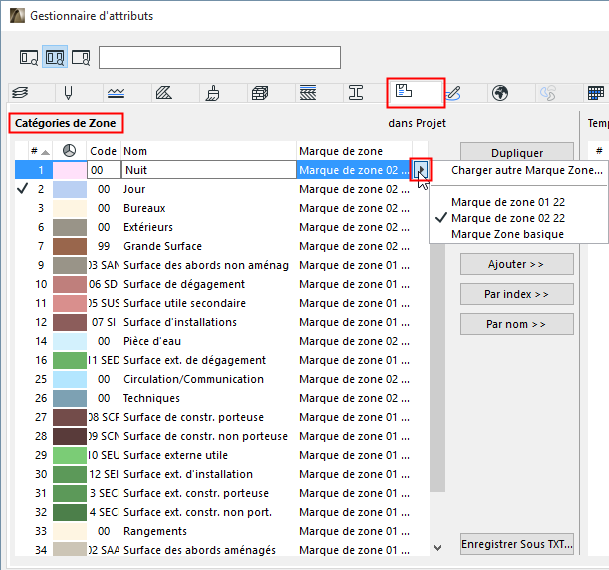Select the Pièce d'eau row
This screenshot has height=570, width=609.
click(x=221, y=341)
